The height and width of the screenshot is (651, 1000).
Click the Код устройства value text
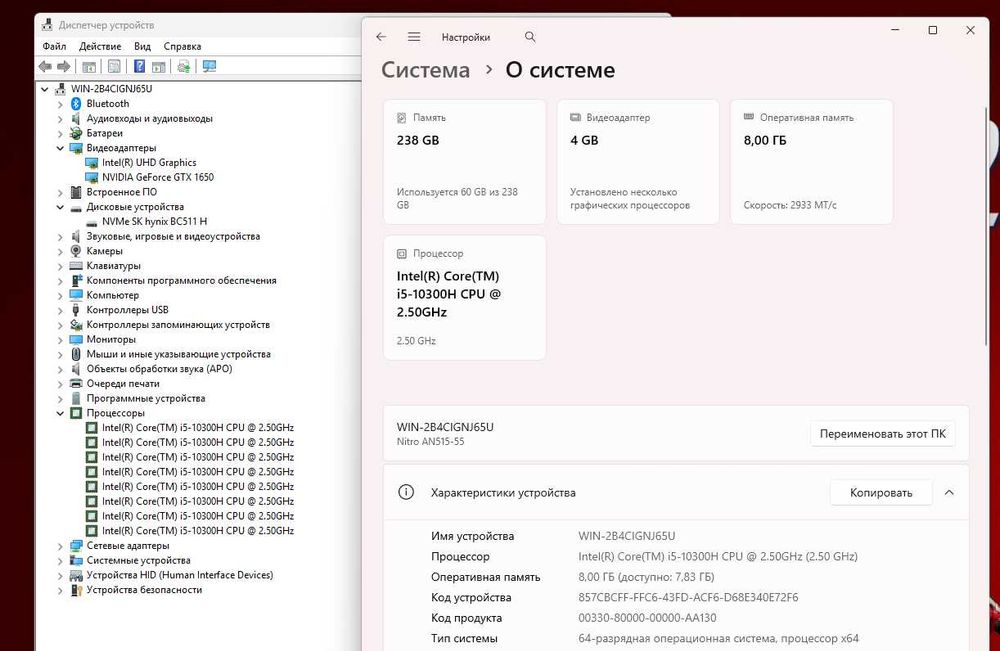688,597
